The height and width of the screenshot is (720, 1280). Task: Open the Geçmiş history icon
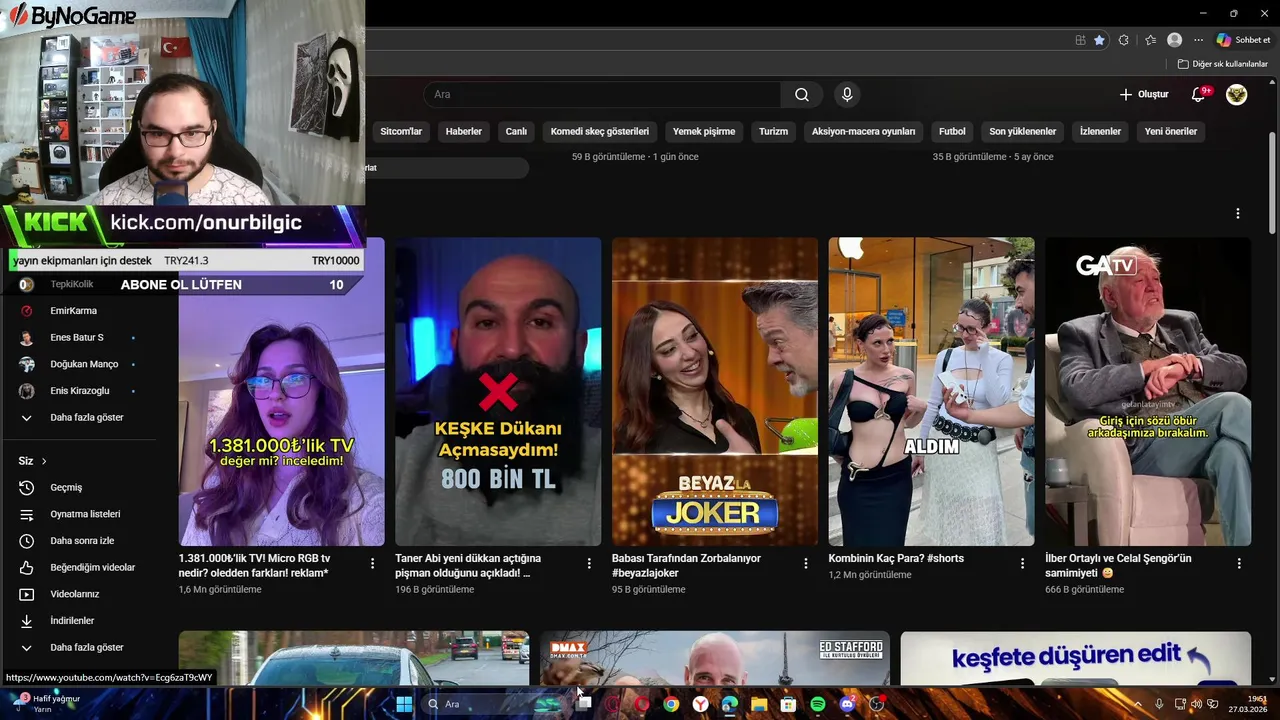tap(27, 488)
